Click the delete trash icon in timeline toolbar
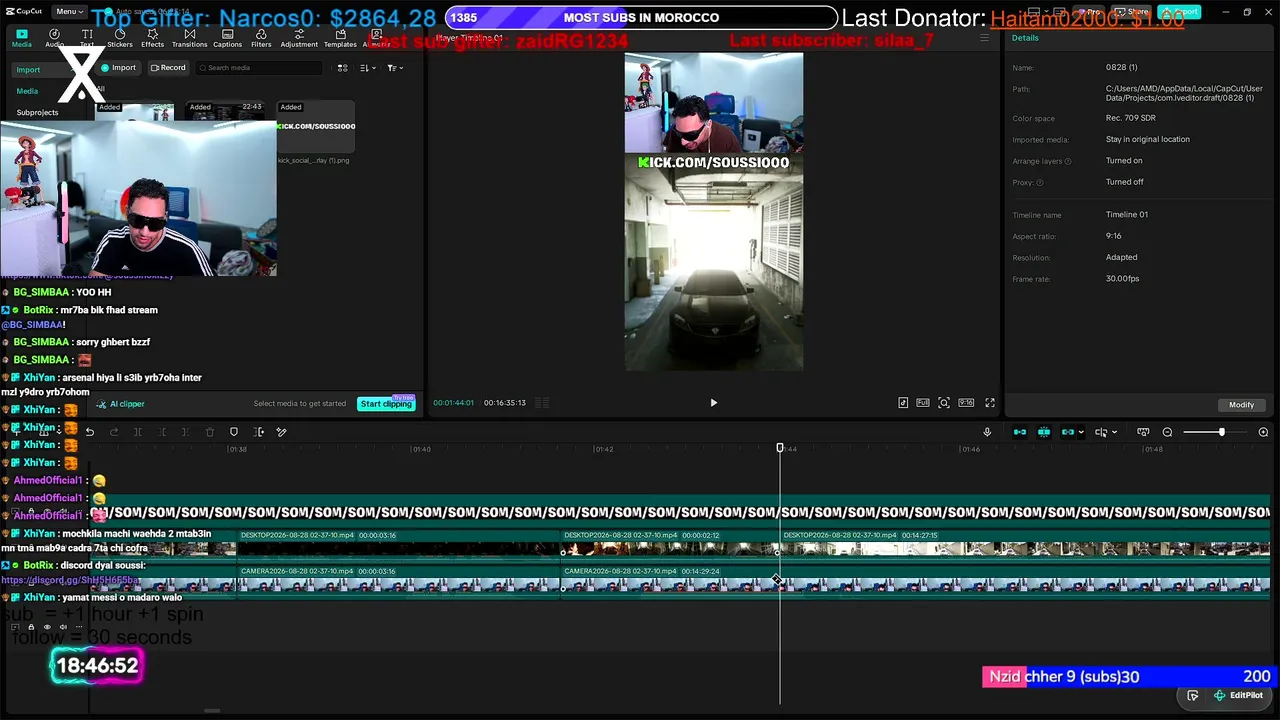The image size is (1280, 720). pyautogui.click(x=210, y=432)
